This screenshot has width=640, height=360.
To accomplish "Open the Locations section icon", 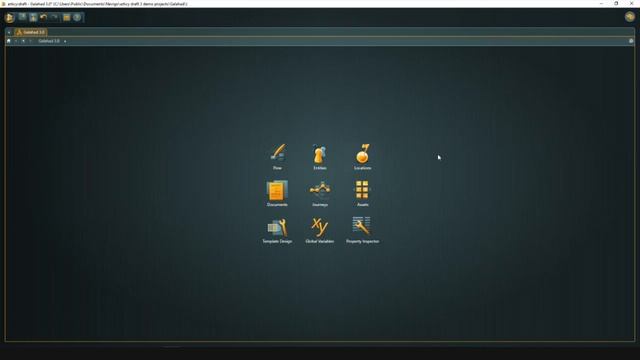I will (x=362, y=153).
